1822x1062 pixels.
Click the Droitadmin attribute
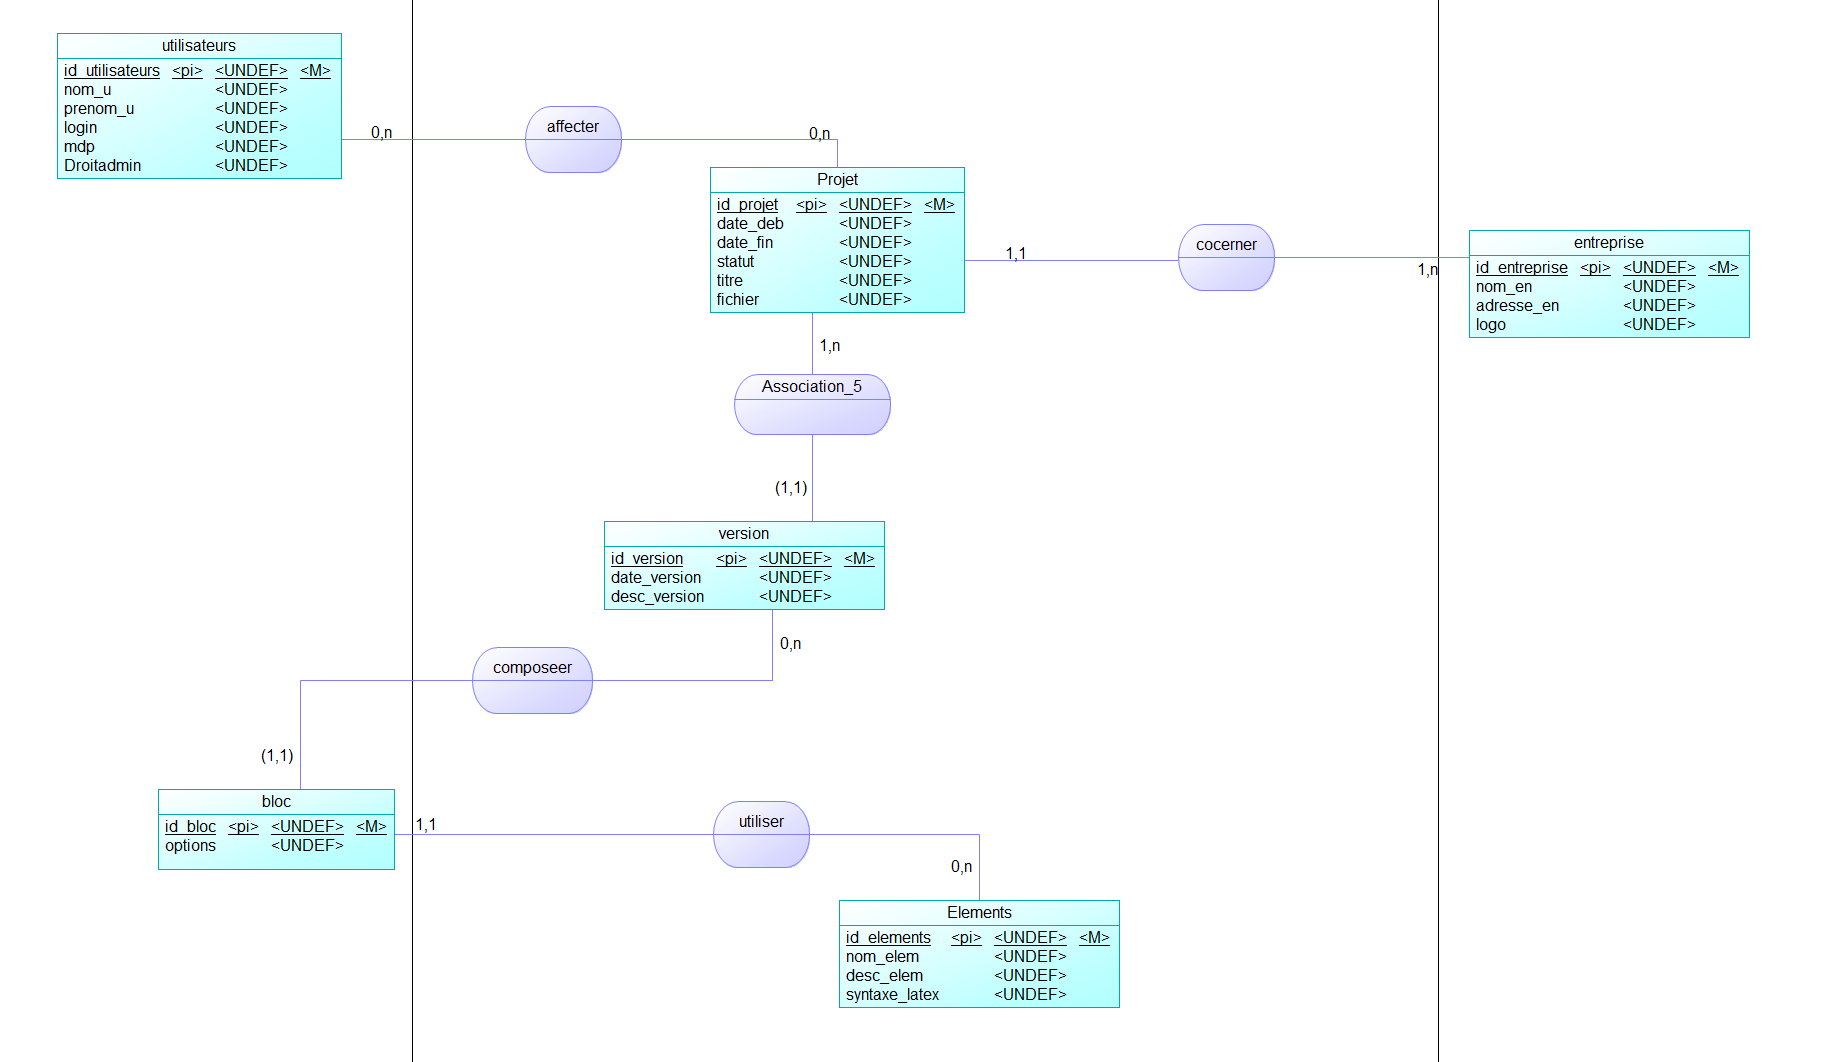[x=103, y=166]
